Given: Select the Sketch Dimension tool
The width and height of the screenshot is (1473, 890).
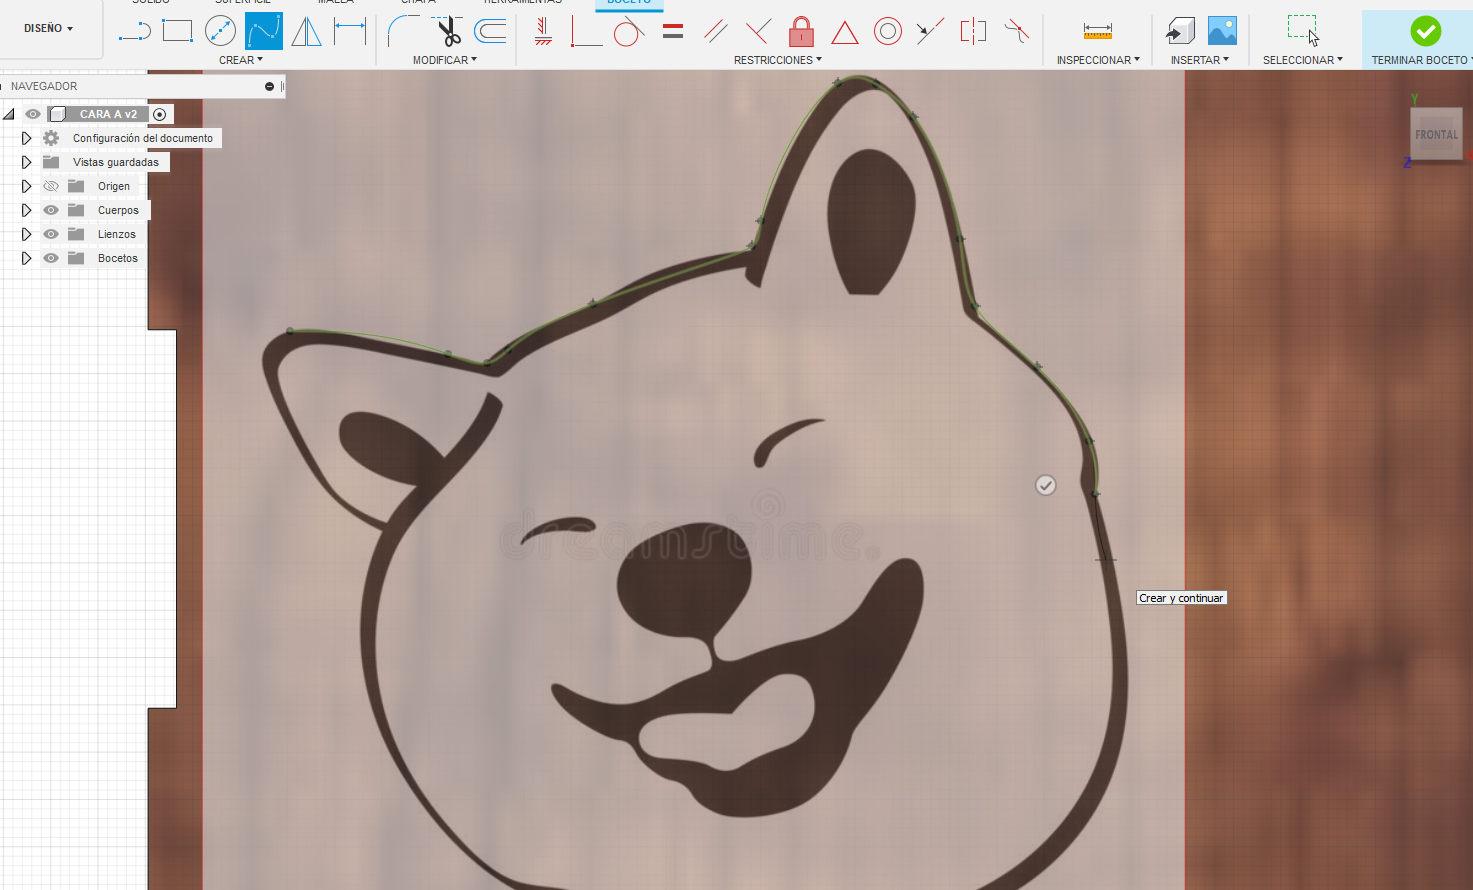Looking at the screenshot, I should pyautogui.click(x=350, y=31).
